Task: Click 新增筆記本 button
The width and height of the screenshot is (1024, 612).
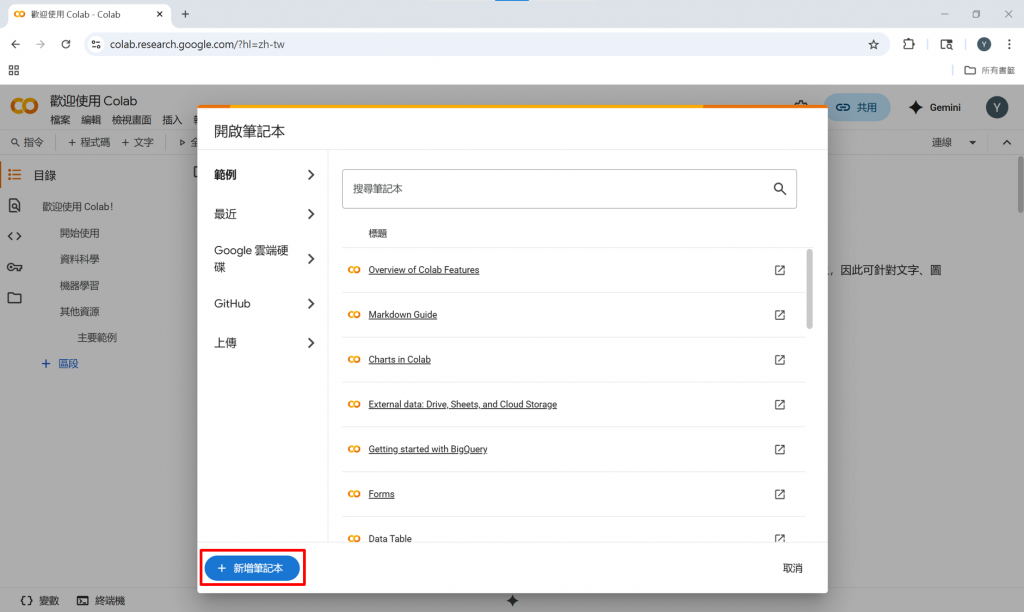Action: [252, 568]
